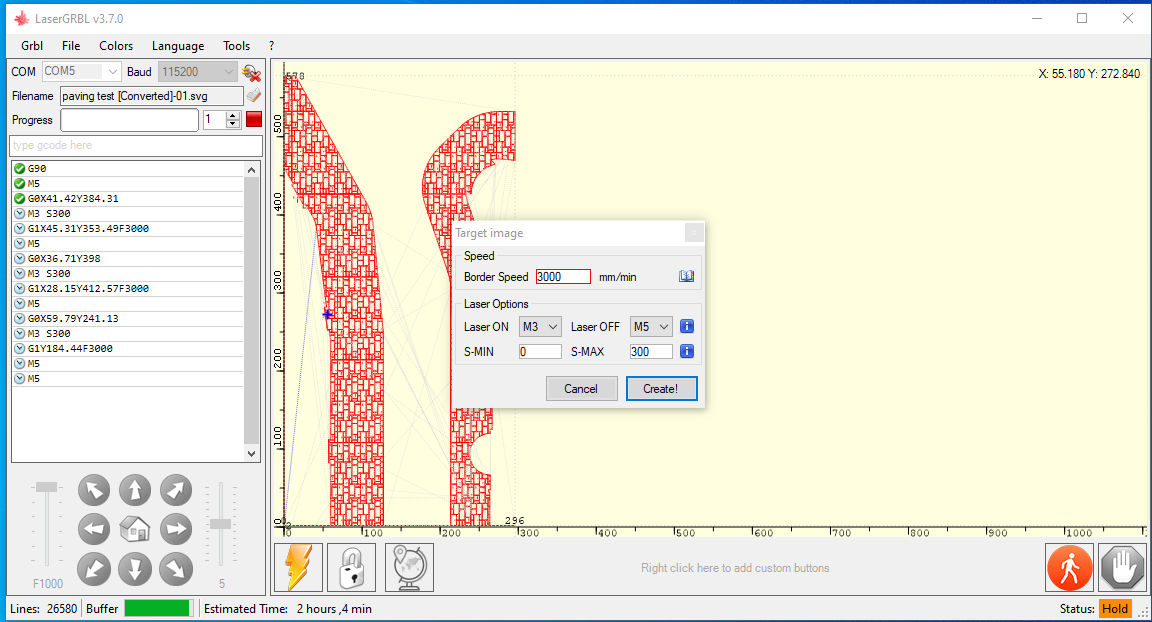Select the G1Y184.44F3000 gcode line
1152x622 pixels.
tap(128, 349)
